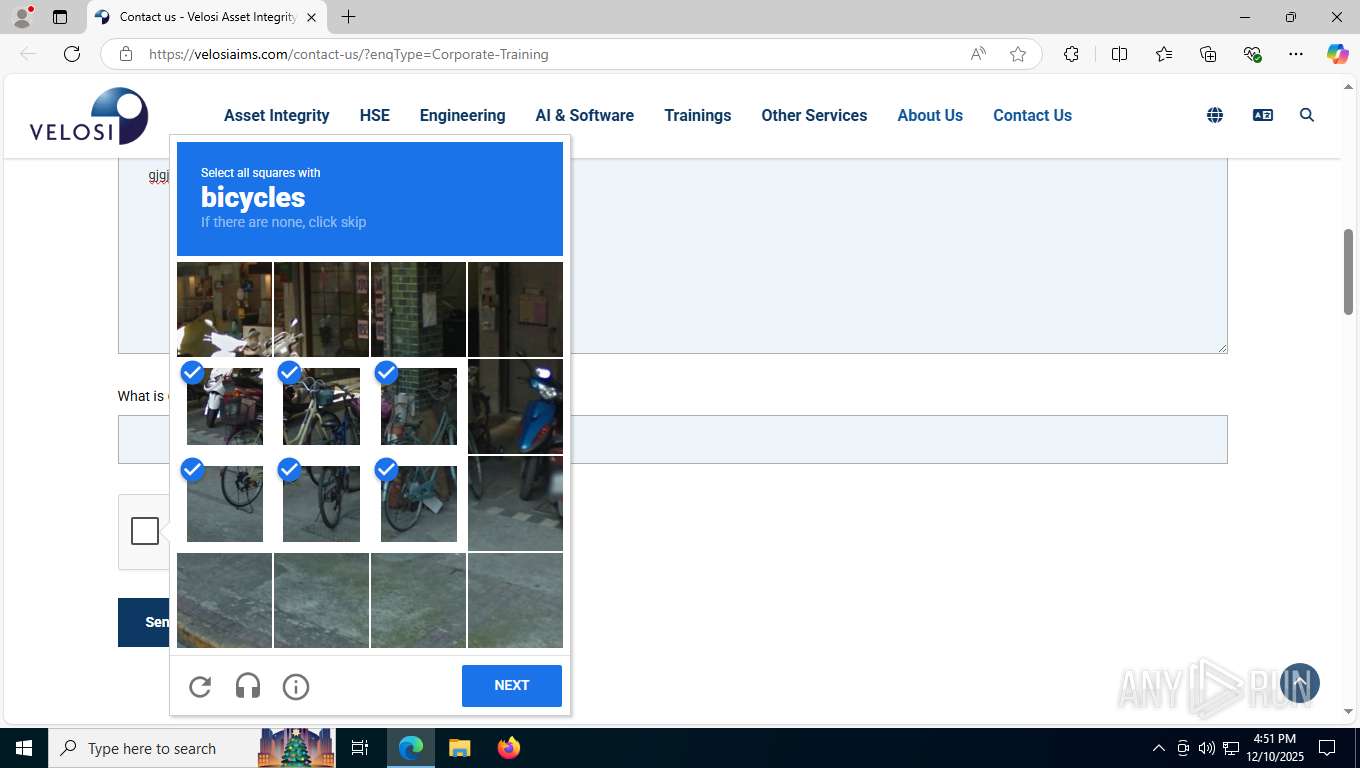Go to Contact Us page
The height and width of the screenshot is (768, 1360).
1032,115
